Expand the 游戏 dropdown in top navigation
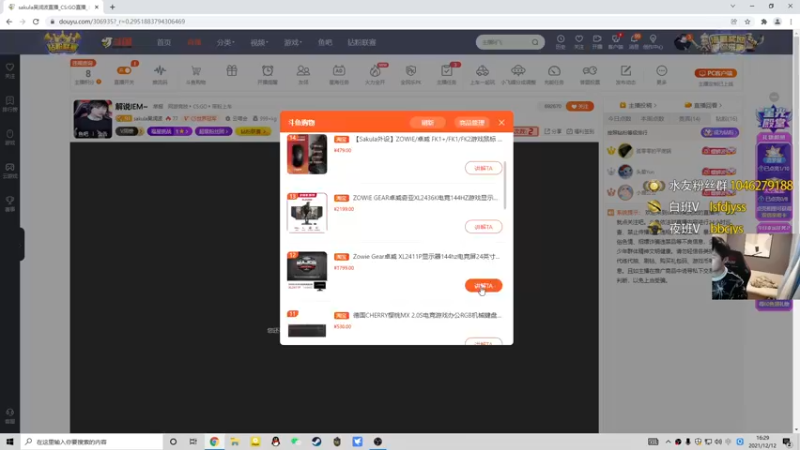Viewport: 800px width, 450px height. pyautogui.click(x=293, y=42)
